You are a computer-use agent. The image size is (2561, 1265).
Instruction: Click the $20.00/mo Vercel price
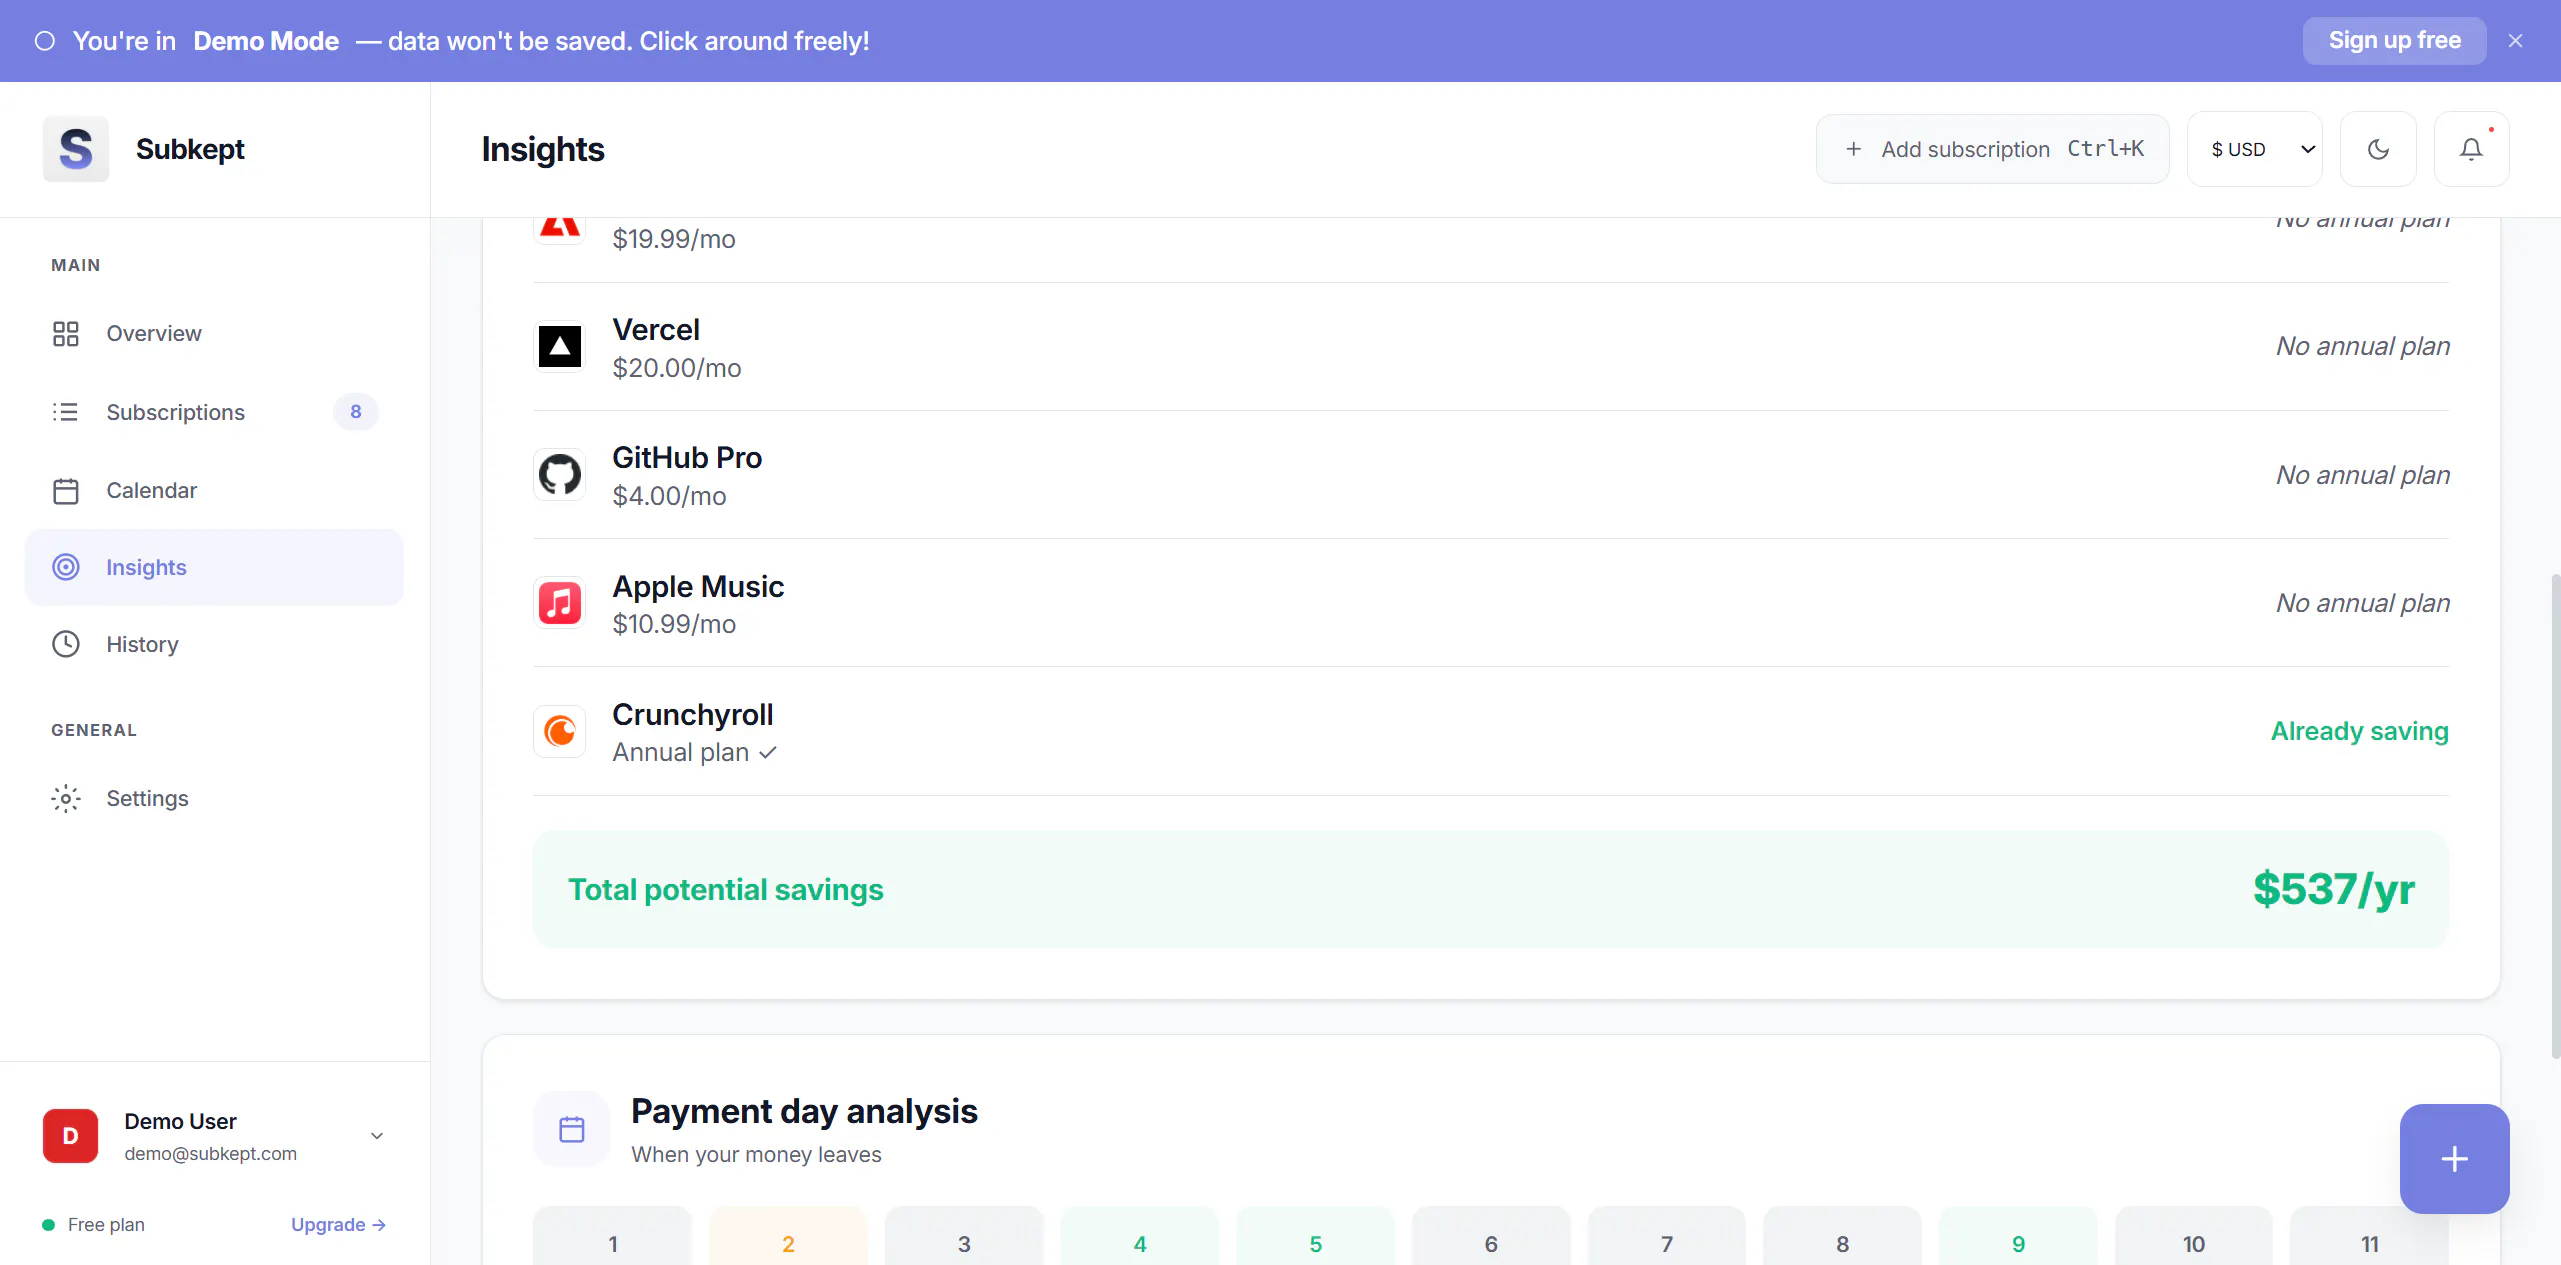tap(677, 368)
